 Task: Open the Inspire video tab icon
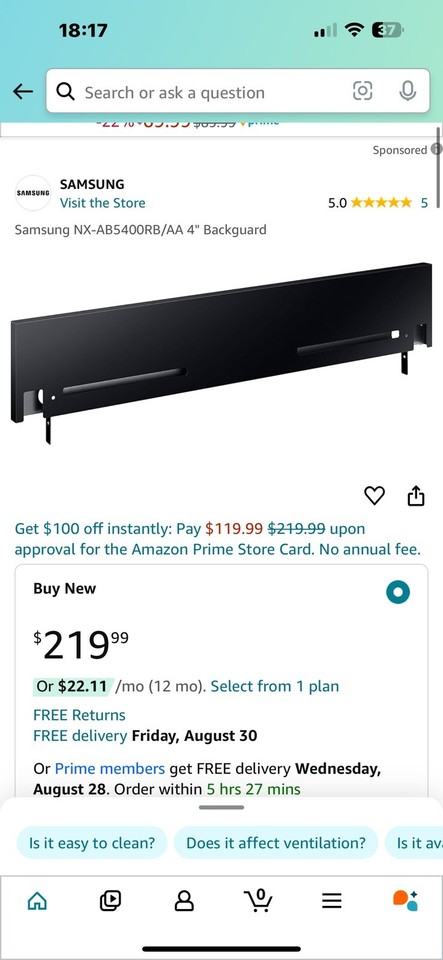coord(110,899)
